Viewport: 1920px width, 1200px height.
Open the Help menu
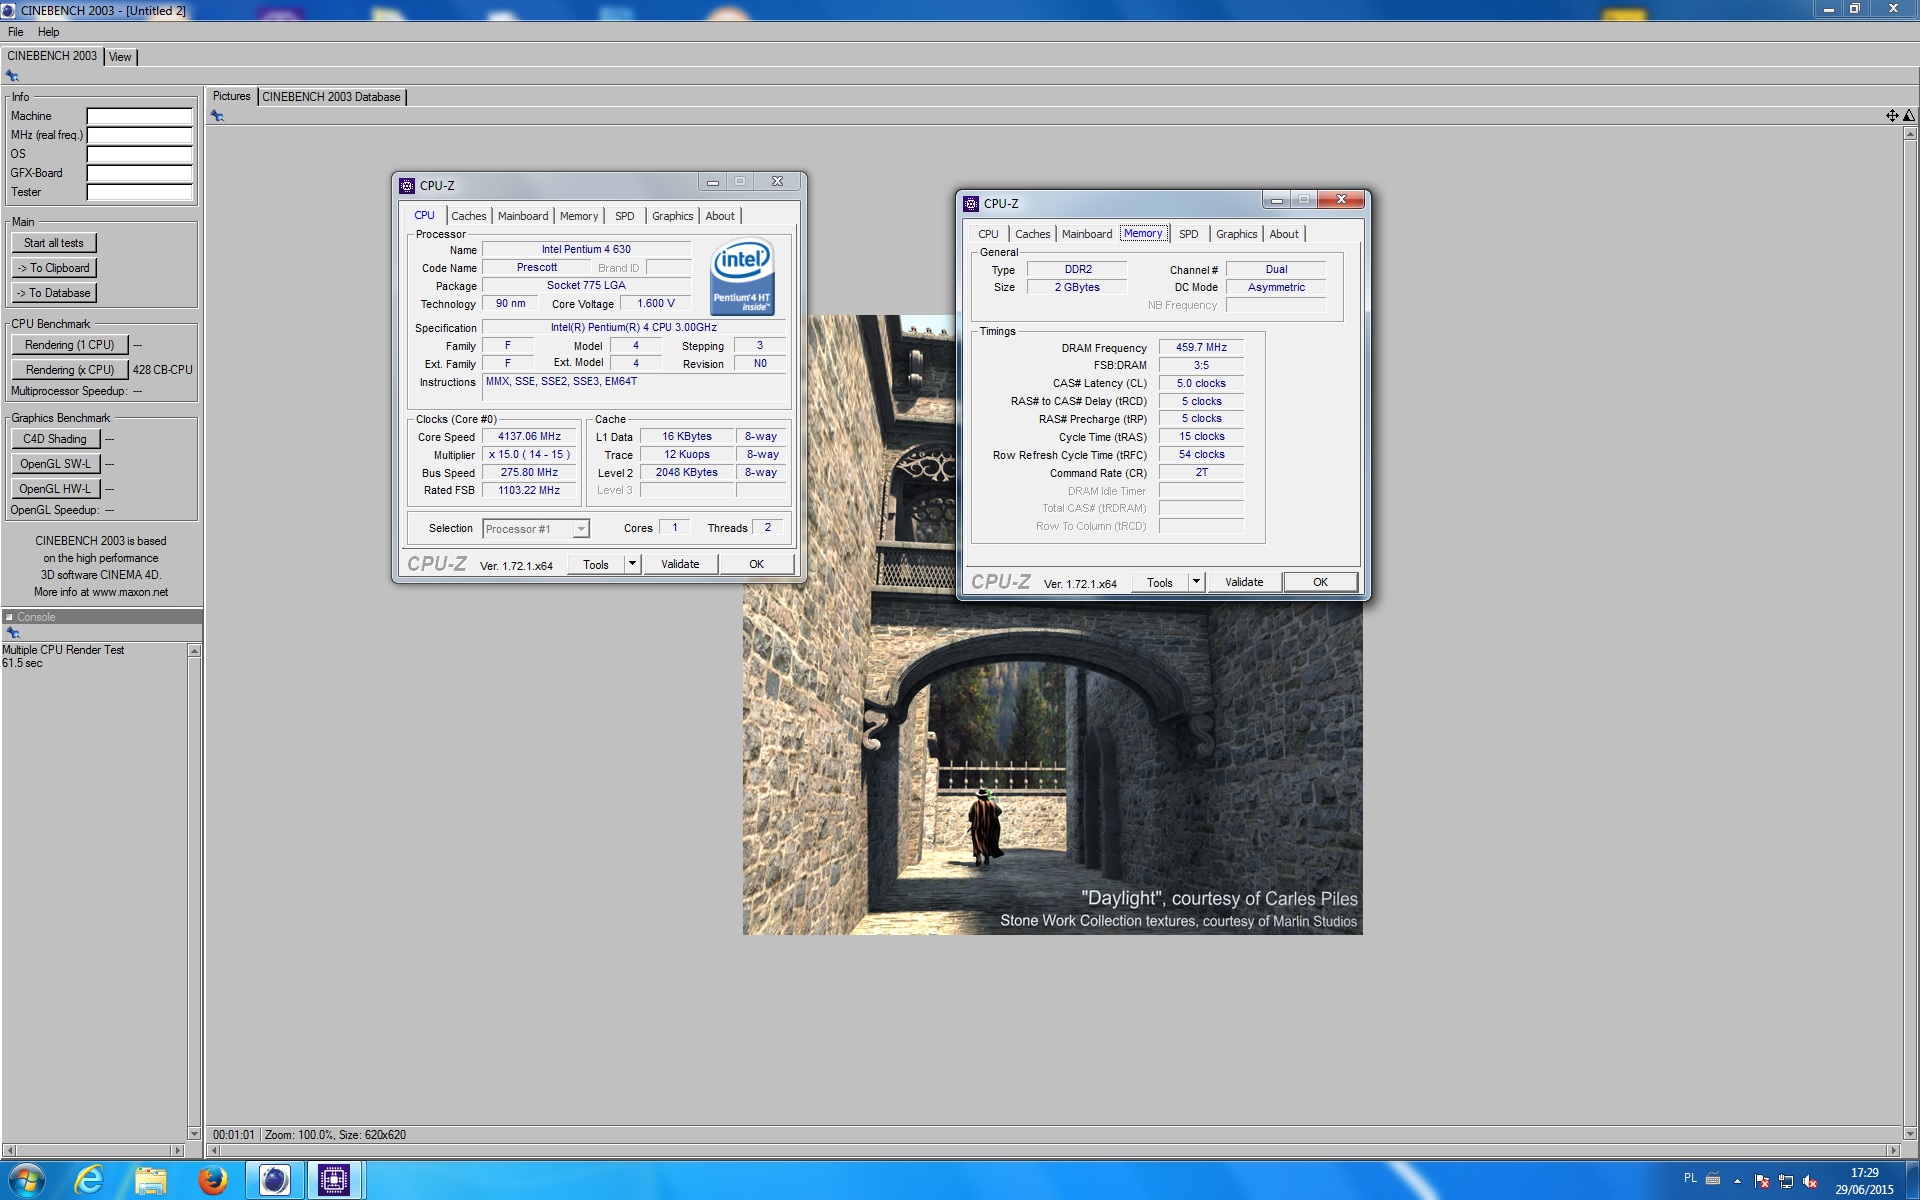[49, 32]
